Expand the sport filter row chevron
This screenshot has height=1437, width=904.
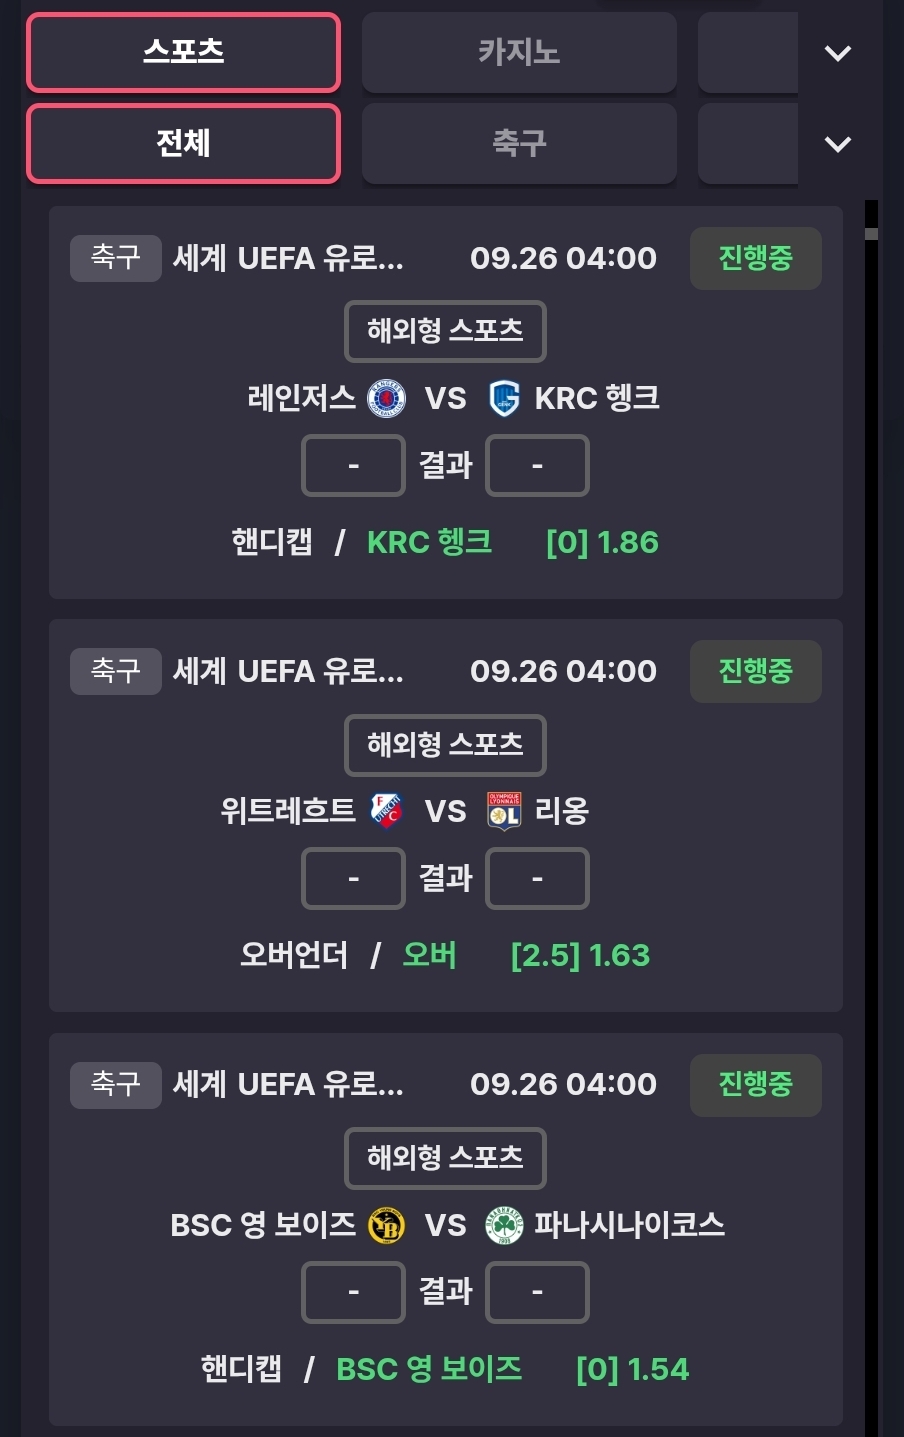coord(837,144)
